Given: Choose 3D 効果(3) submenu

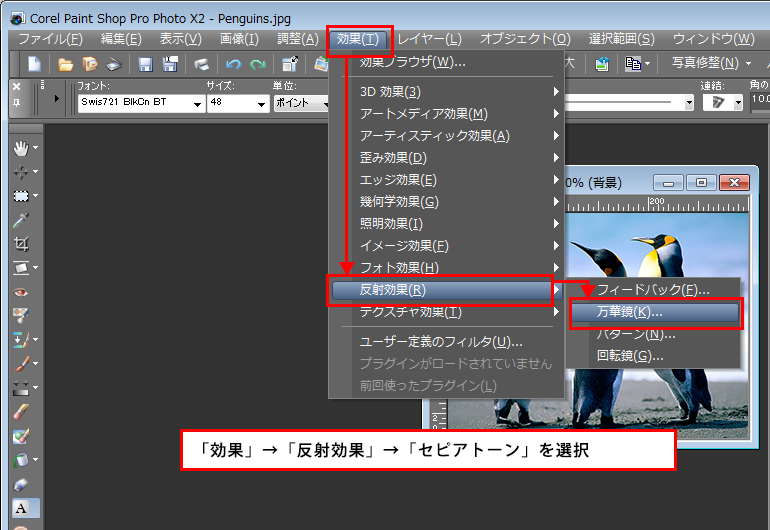Looking at the screenshot, I should tap(447, 92).
